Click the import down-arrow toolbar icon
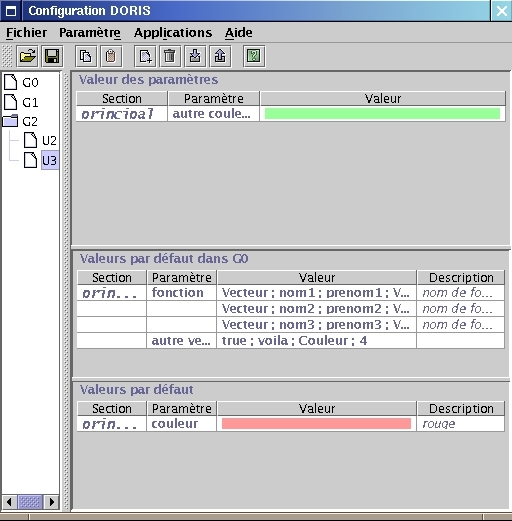The image size is (512, 521). click(x=195, y=56)
